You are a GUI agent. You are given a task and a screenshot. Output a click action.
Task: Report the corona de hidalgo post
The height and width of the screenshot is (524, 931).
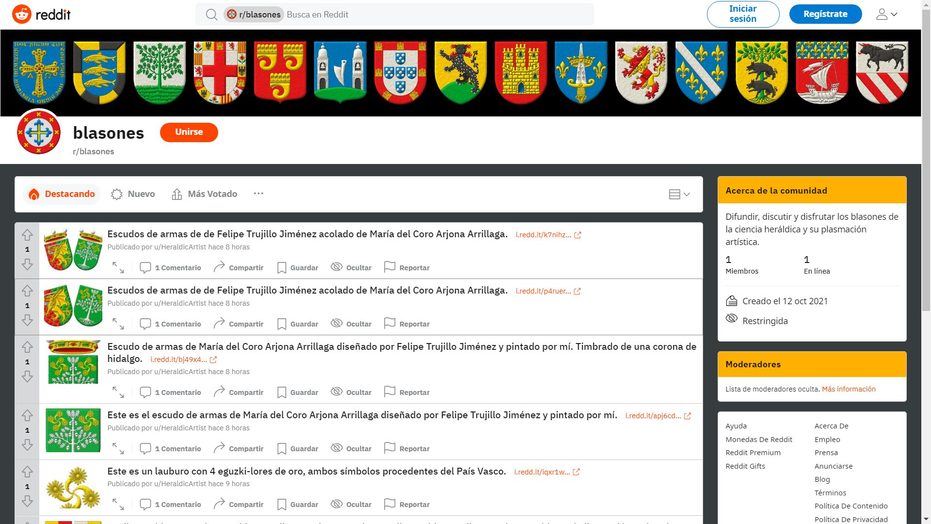[407, 392]
